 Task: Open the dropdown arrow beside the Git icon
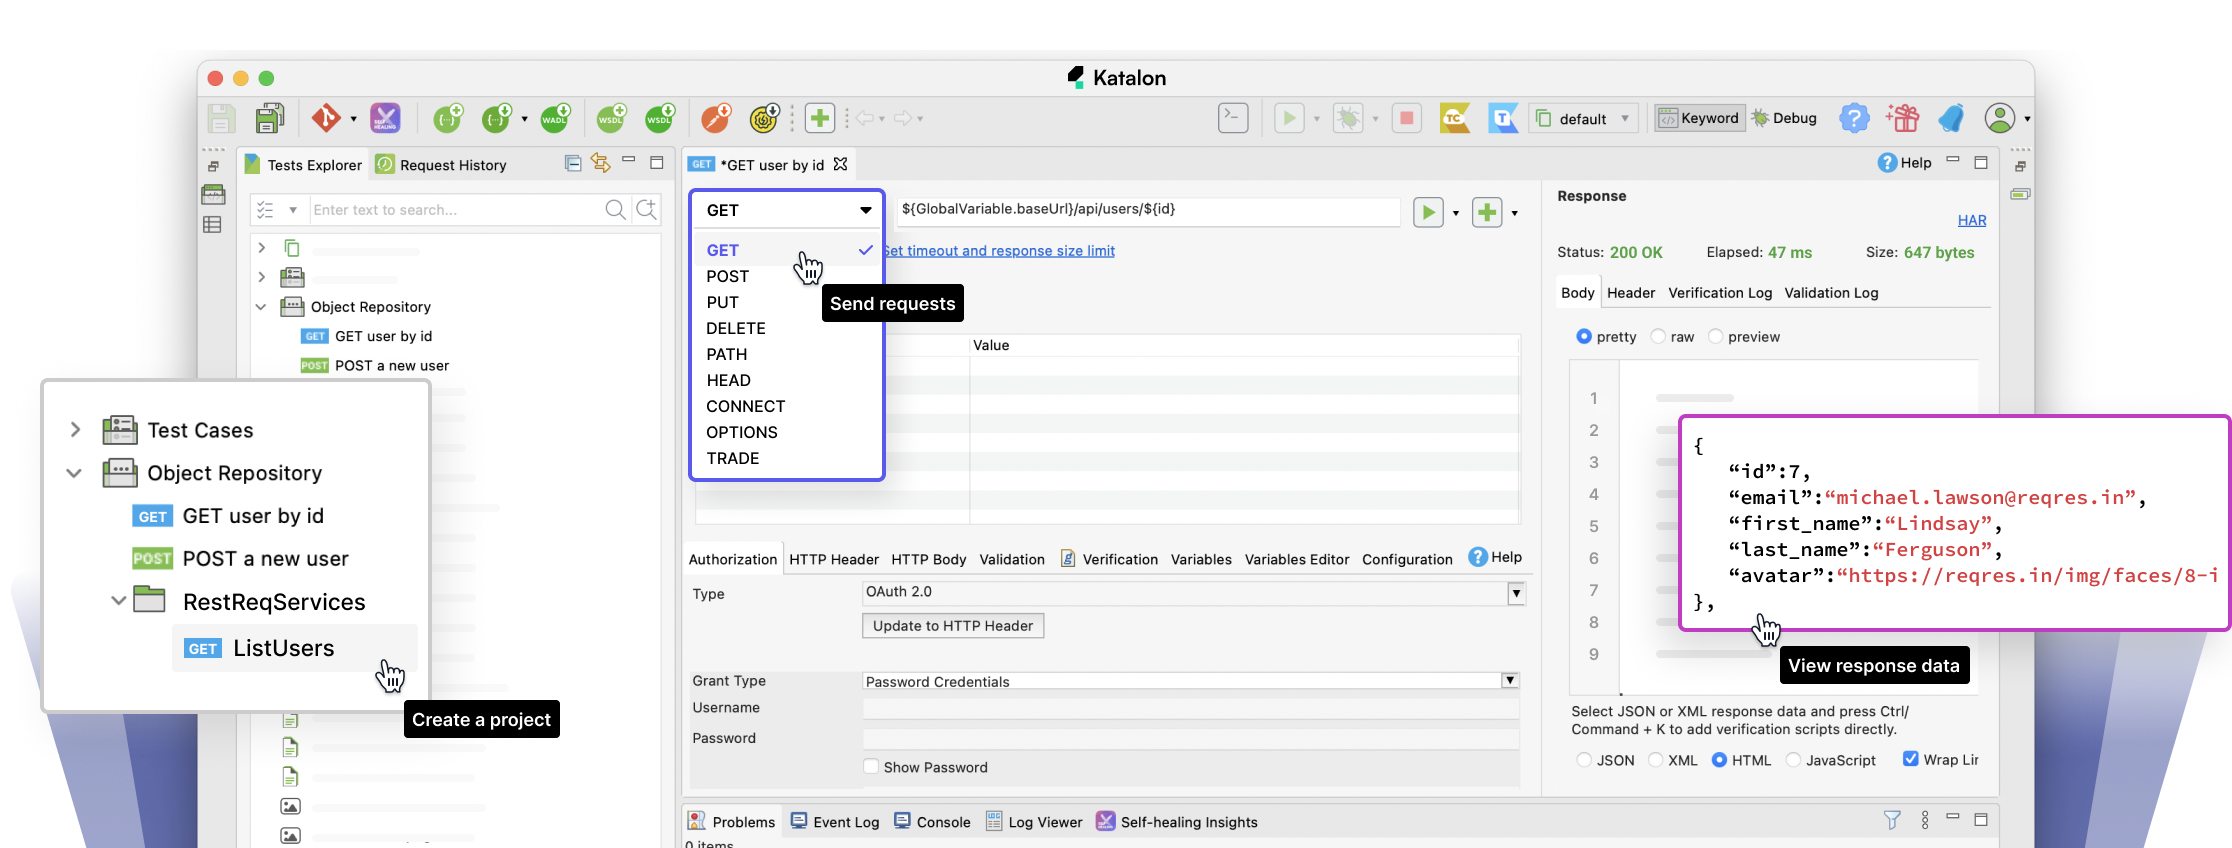353,119
